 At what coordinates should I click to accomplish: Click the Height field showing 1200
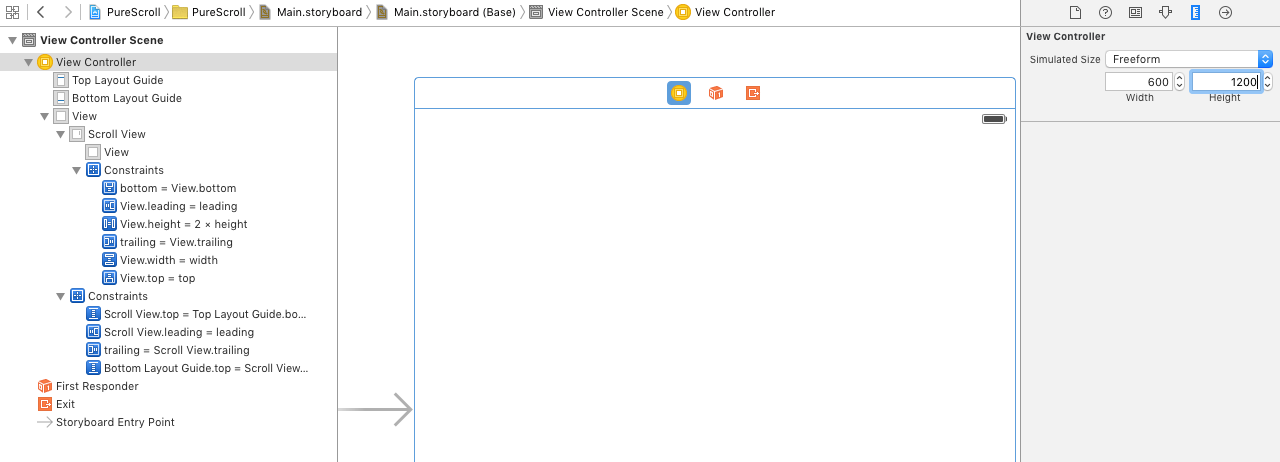[x=1225, y=82]
